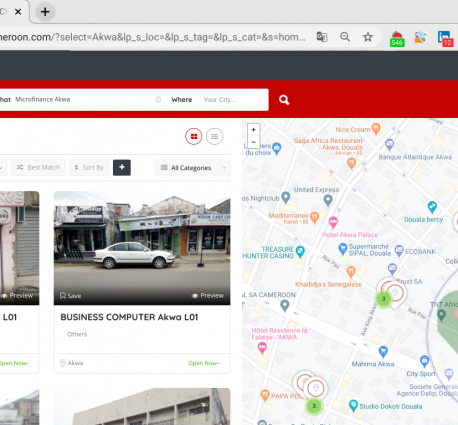The height and width of the screenshot is (425, 458).
Task: Open the extension with the 546 badge
Action: (x=397, y=38)
